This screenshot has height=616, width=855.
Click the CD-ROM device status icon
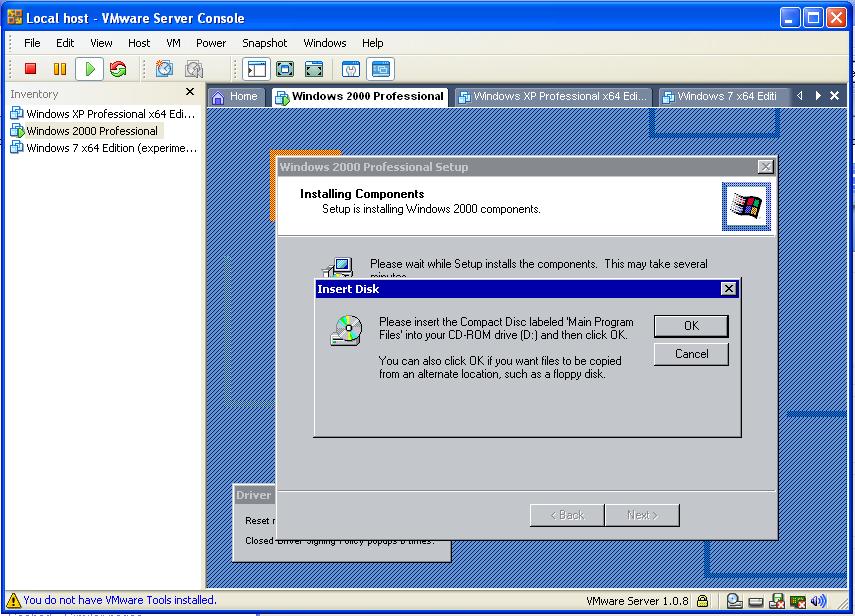click(x=734, y=601)
